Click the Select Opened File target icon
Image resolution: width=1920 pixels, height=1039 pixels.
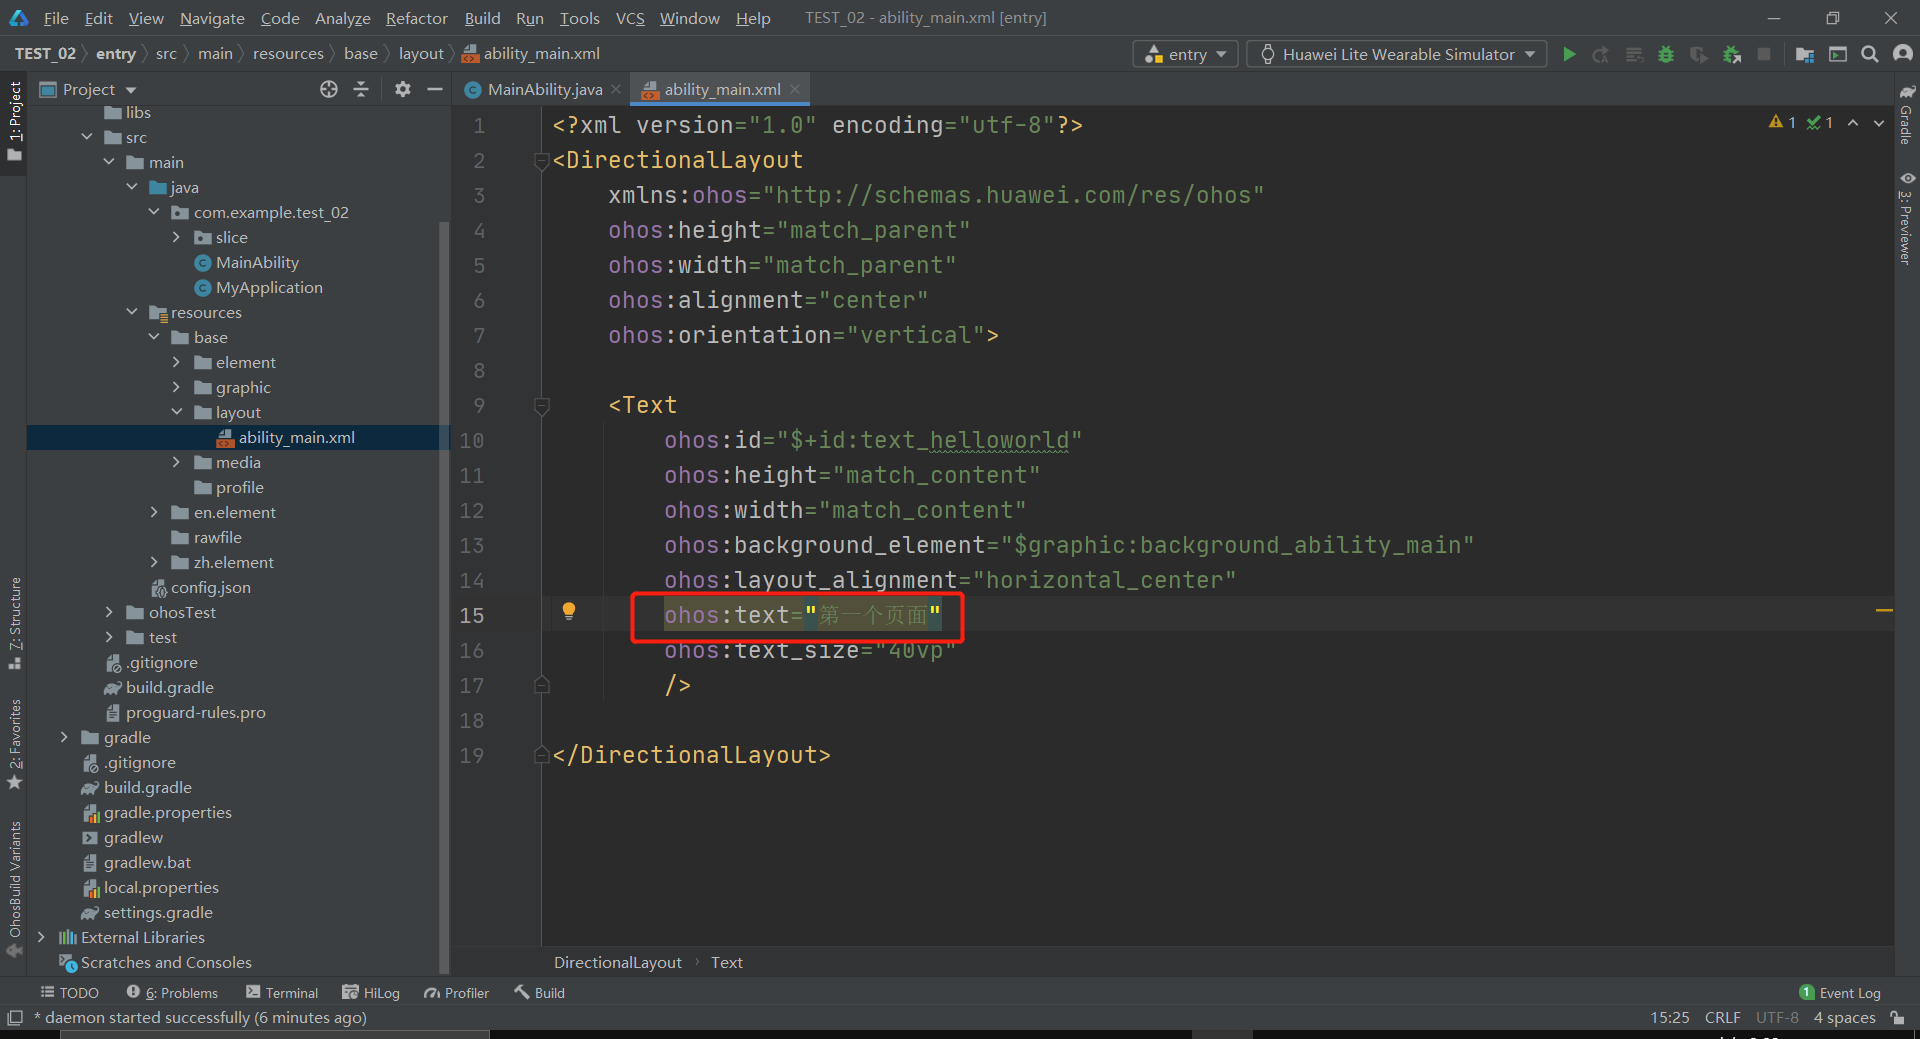(329, 89)
